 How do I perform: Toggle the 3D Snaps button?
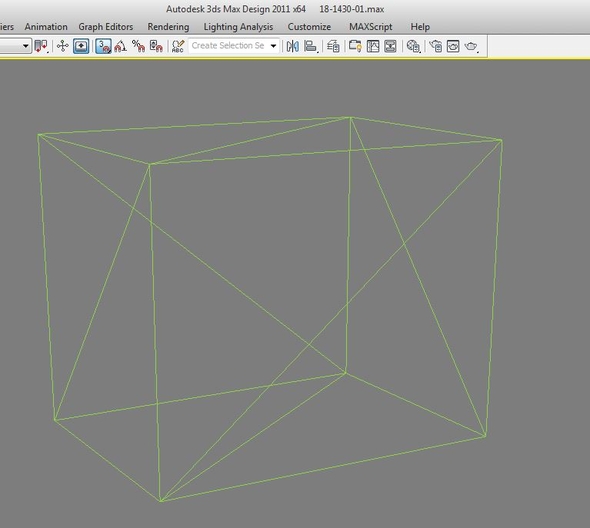103,46
